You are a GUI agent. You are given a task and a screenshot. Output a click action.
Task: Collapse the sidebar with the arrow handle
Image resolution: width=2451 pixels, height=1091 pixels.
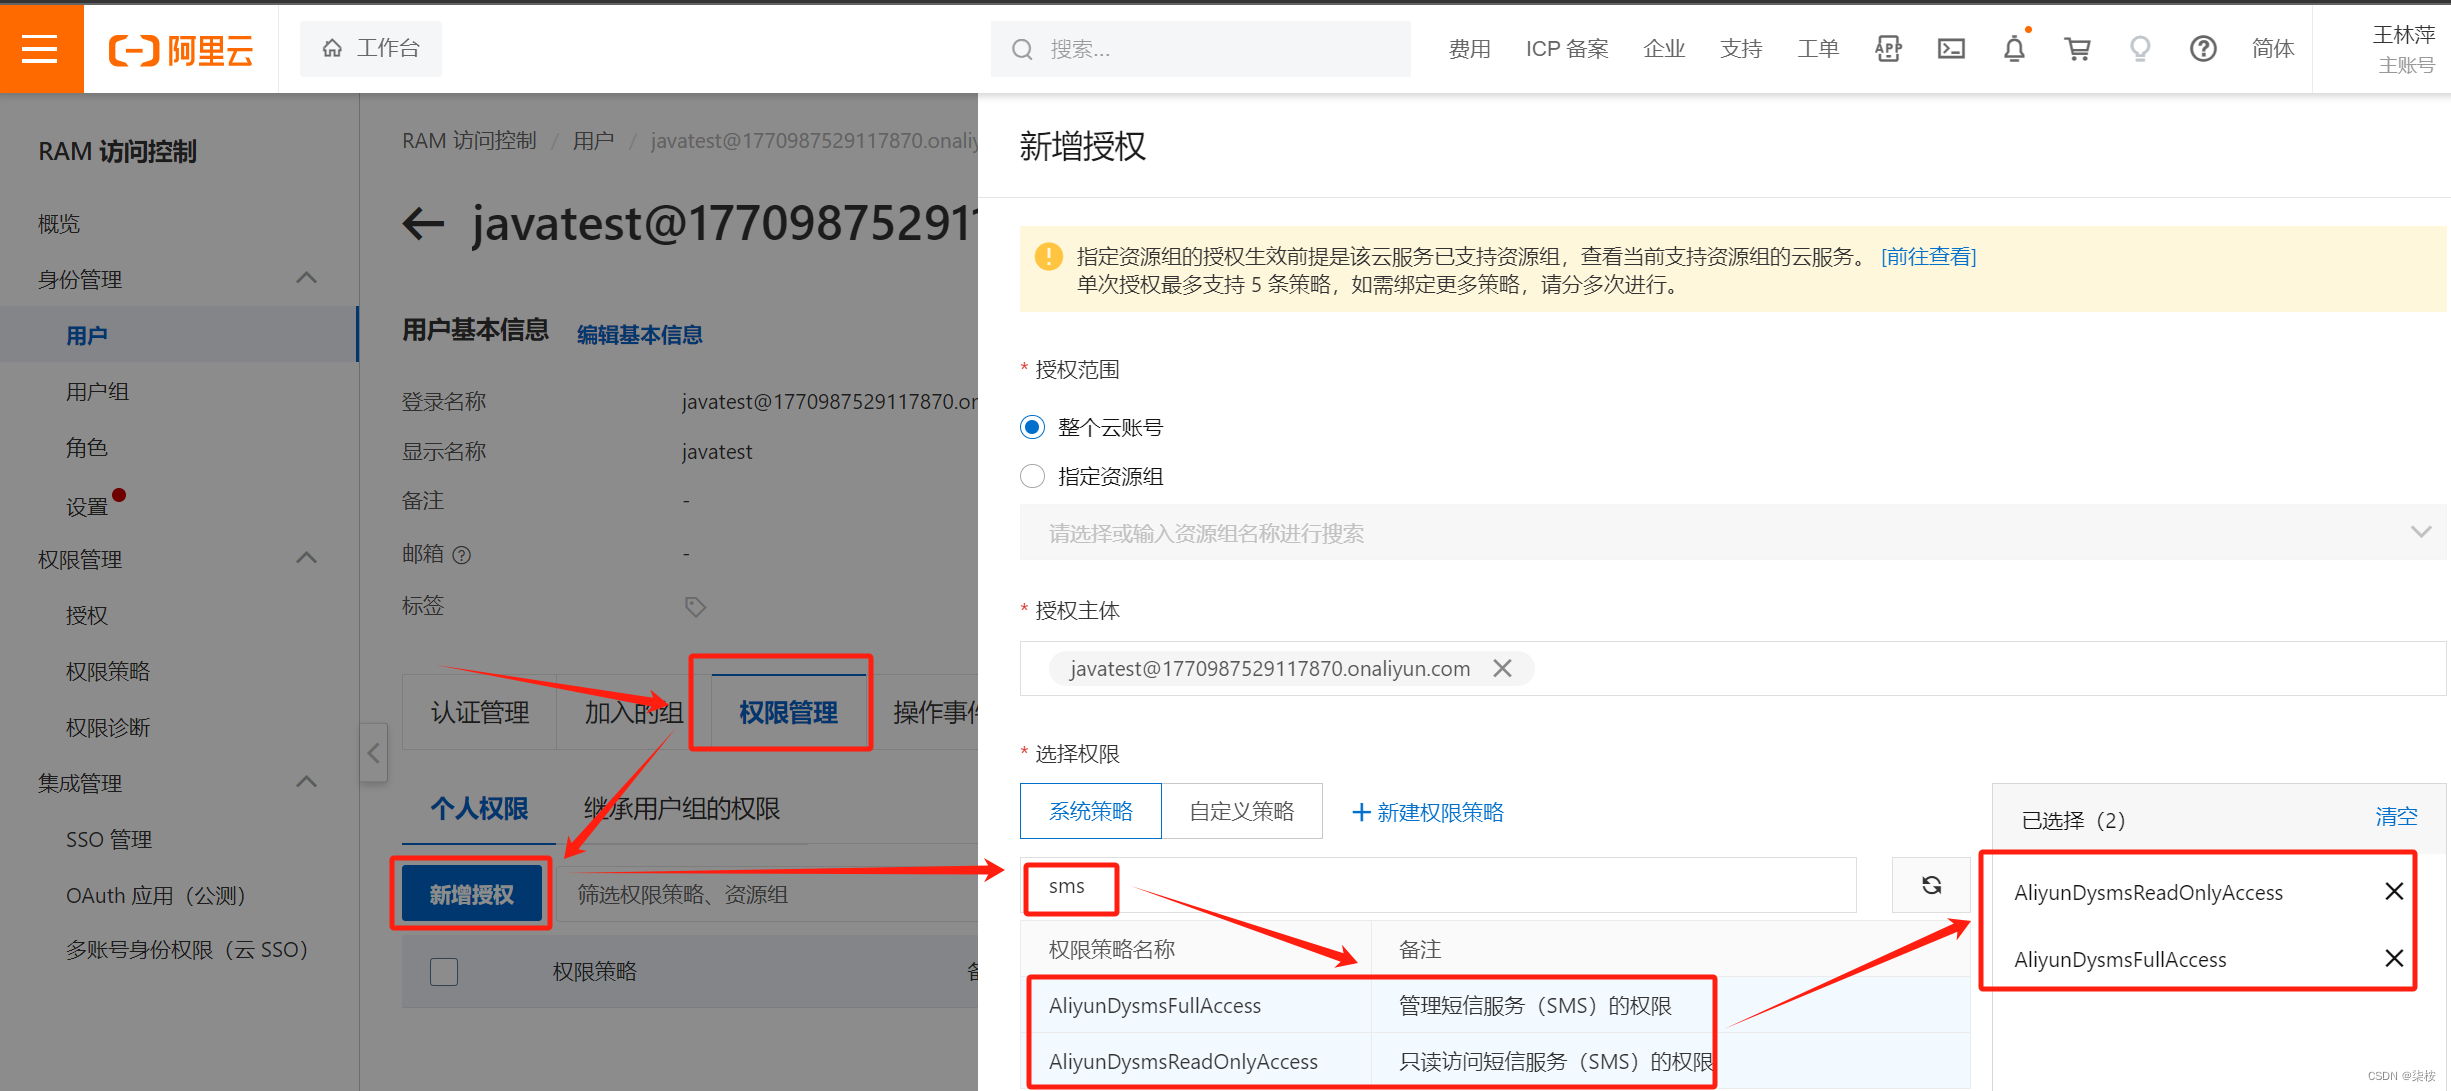pyautogui.click(x=373, y=752)
